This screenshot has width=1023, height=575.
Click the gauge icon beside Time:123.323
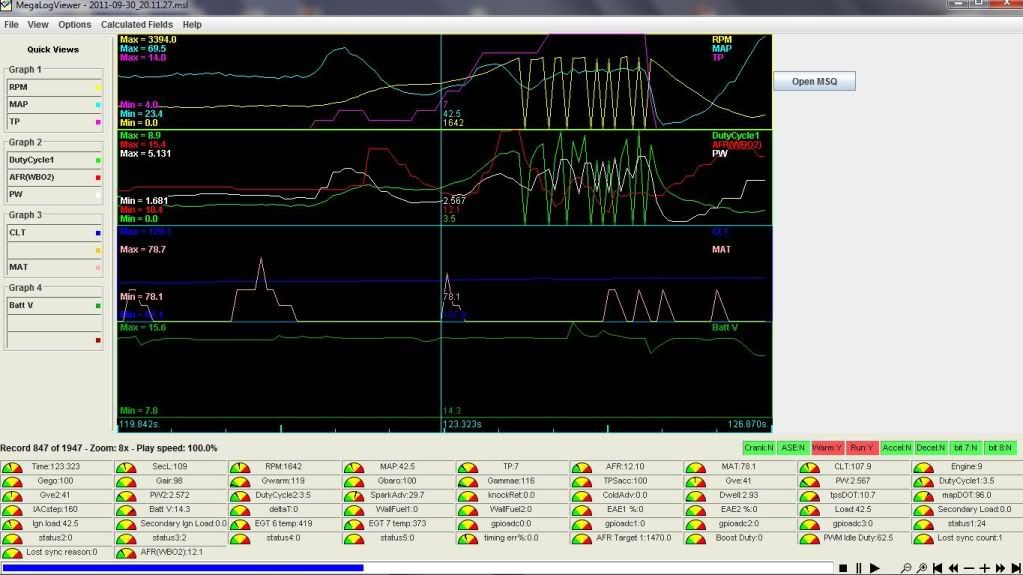coord(12,467)
